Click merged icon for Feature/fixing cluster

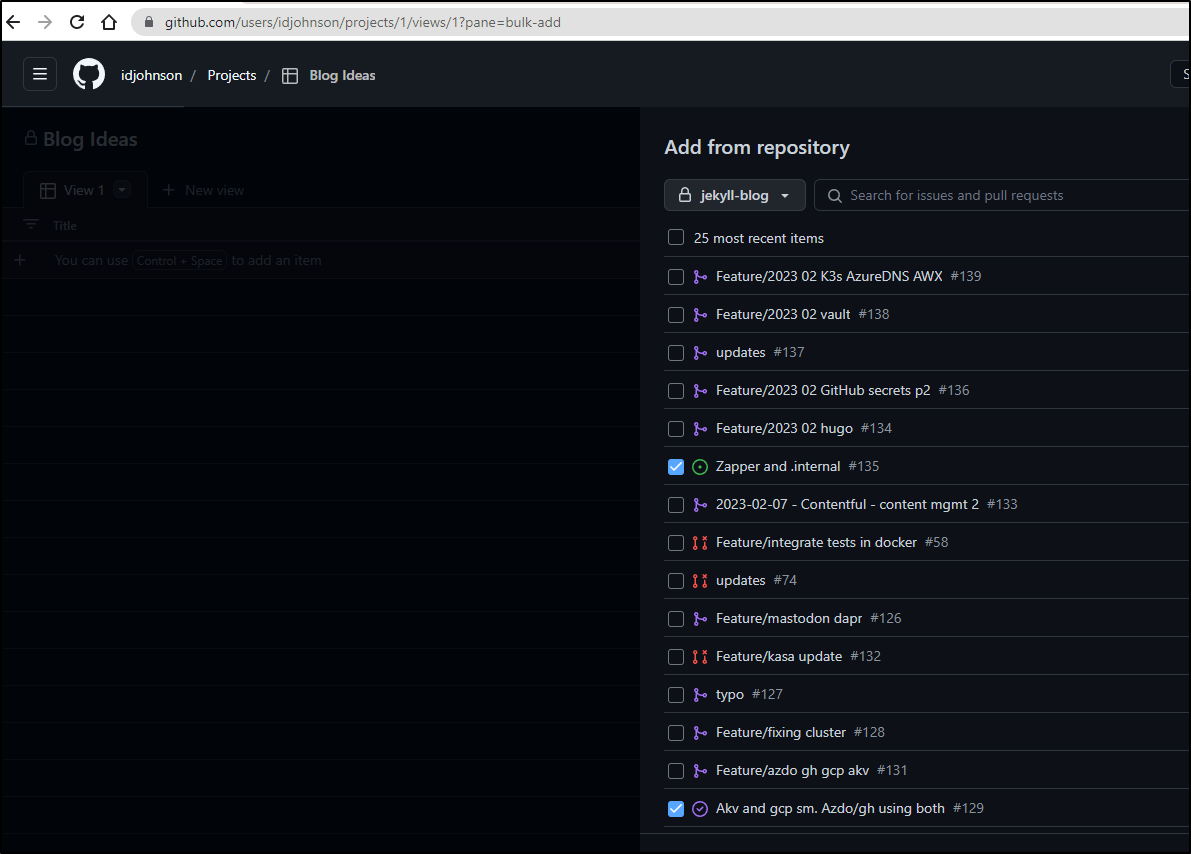coord(700,732)
